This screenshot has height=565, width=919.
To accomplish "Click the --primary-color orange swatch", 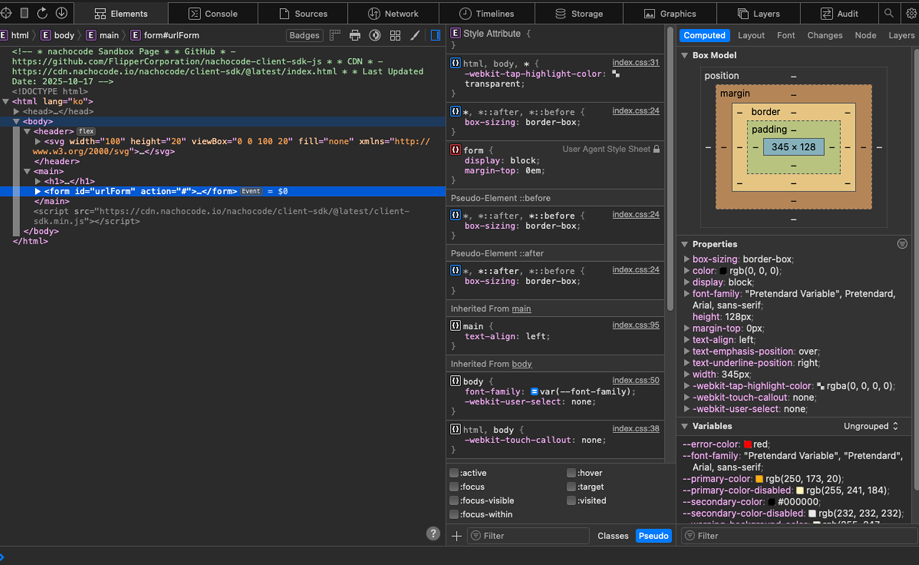I will click(760, 479).
